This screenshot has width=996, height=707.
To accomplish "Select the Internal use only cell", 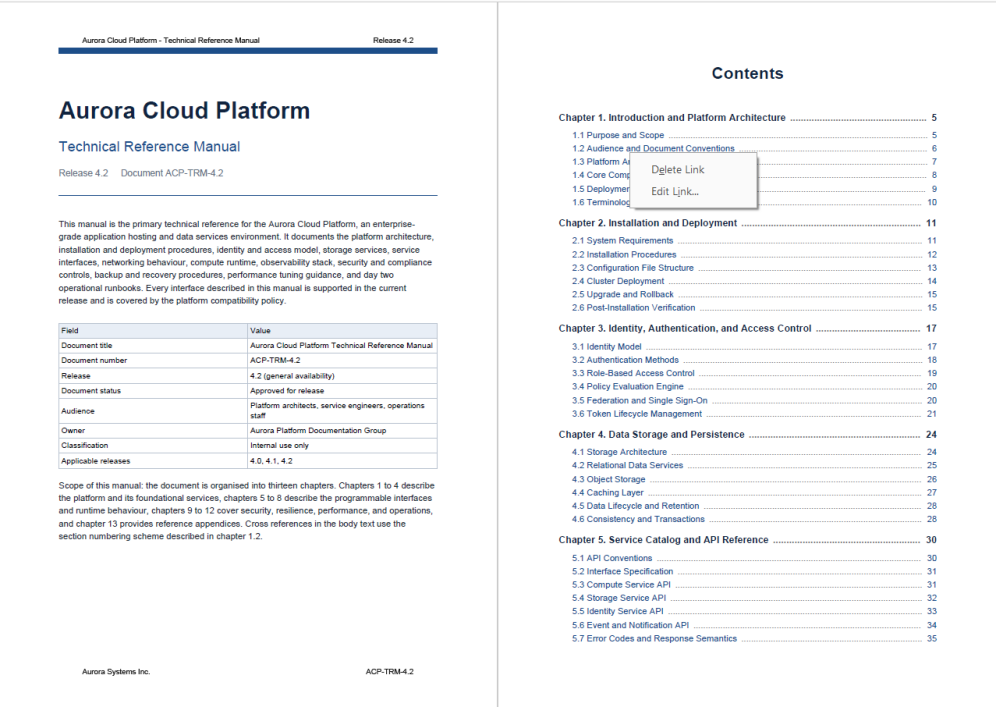I will tap(342, 446).
